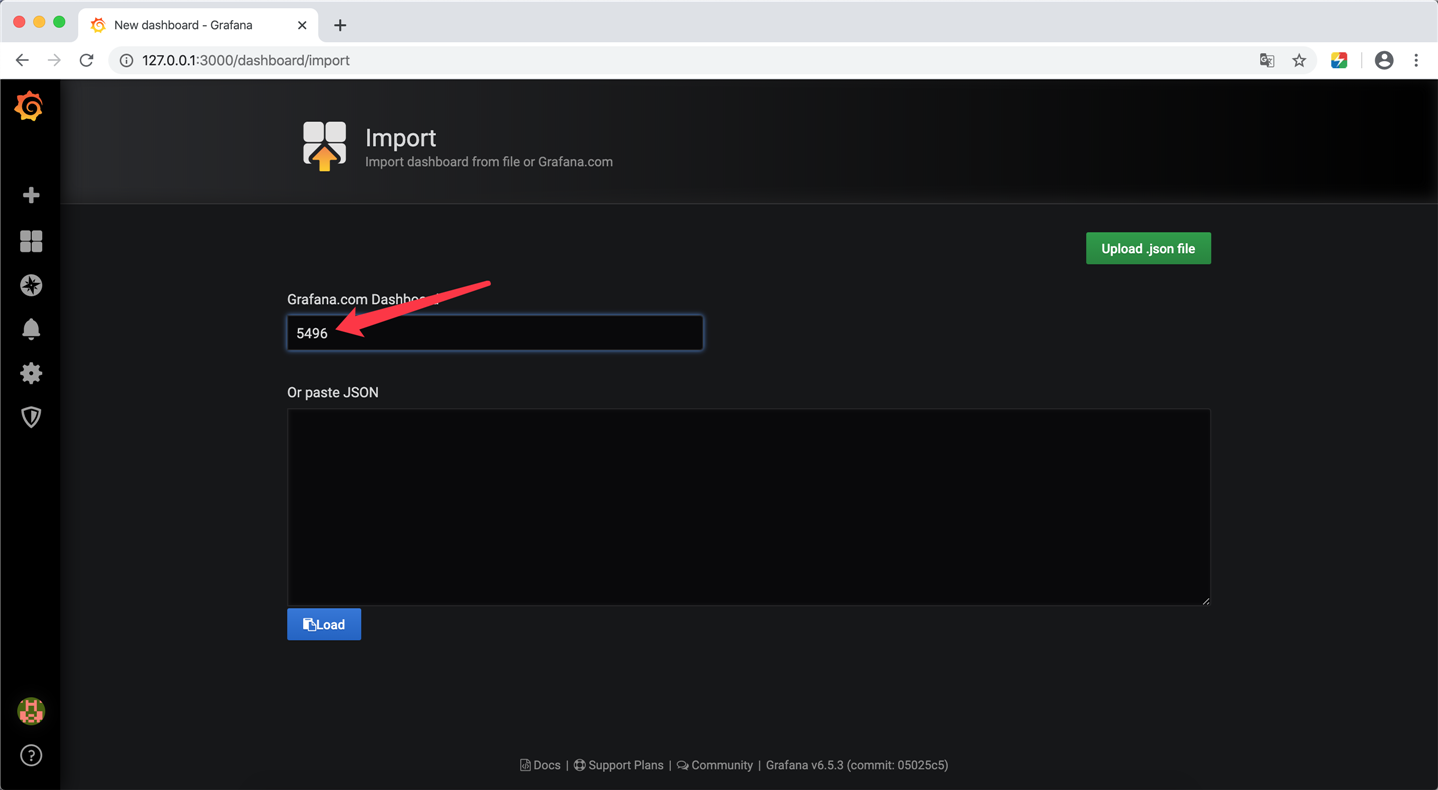Open the Configuration gear icon

click(31, 373)
